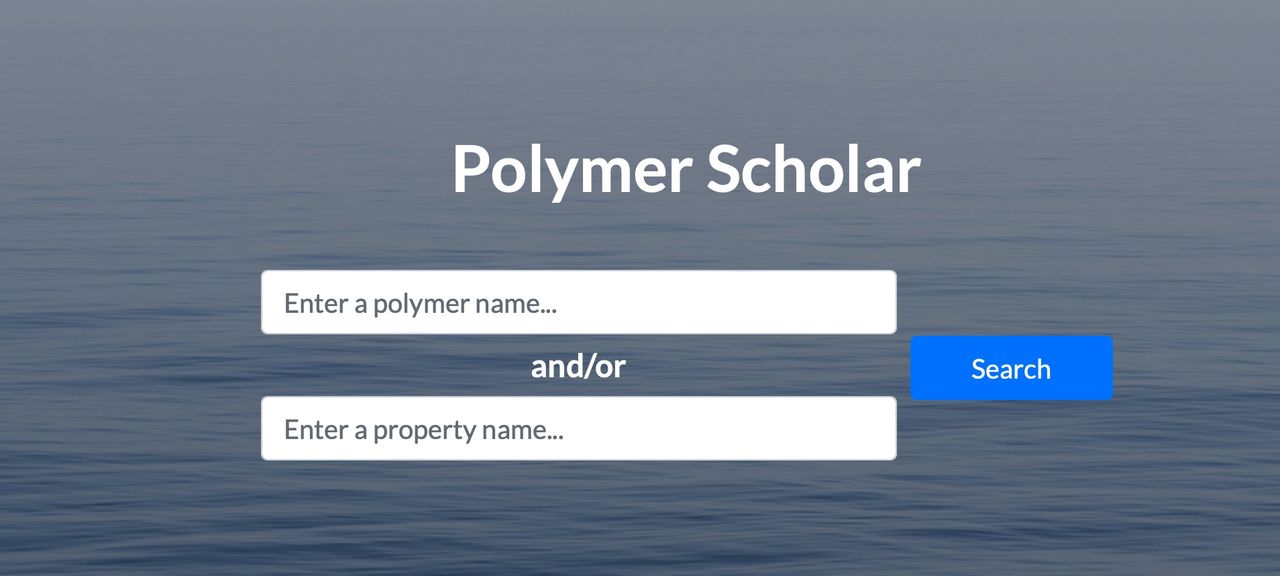Click the white and/or text

[578, 366]
